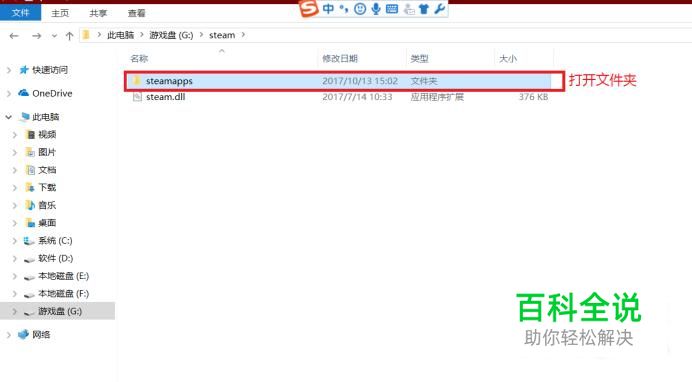692x382 pixels.
Task: Open 软件 (D:) drive in the sidebar
Action: (55, 258)
